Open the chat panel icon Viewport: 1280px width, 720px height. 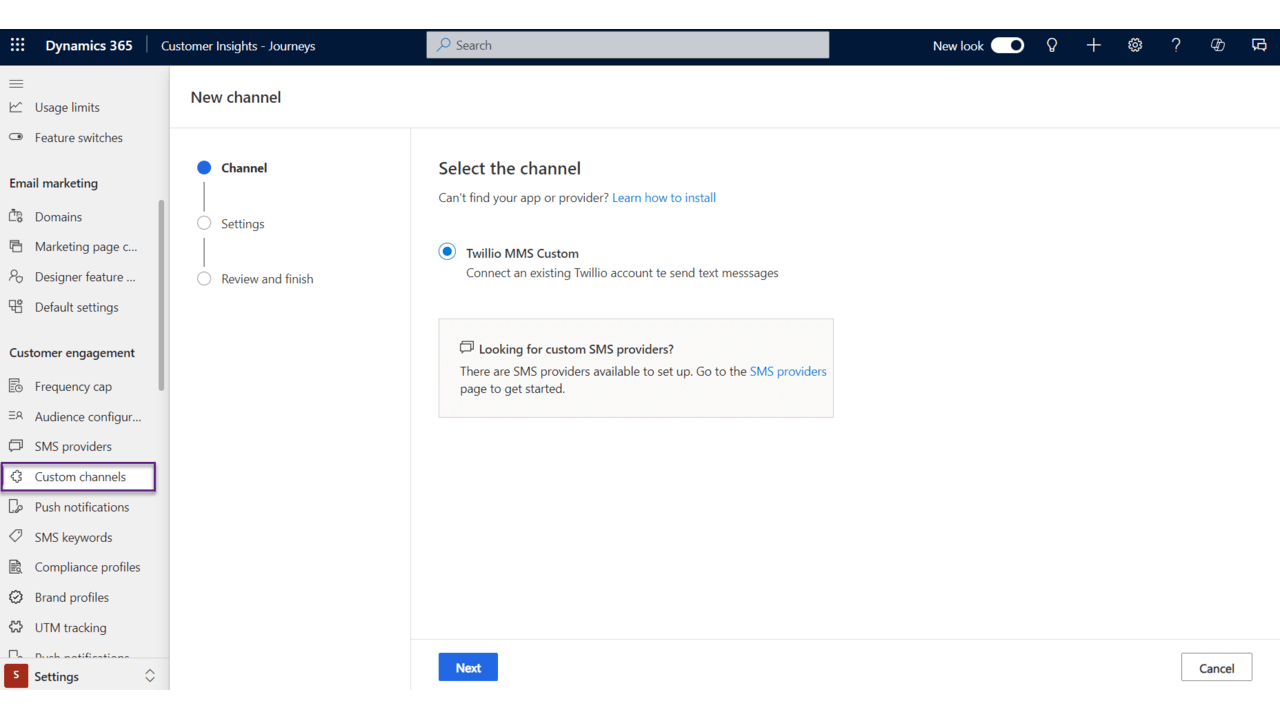tap(1259, 45)
